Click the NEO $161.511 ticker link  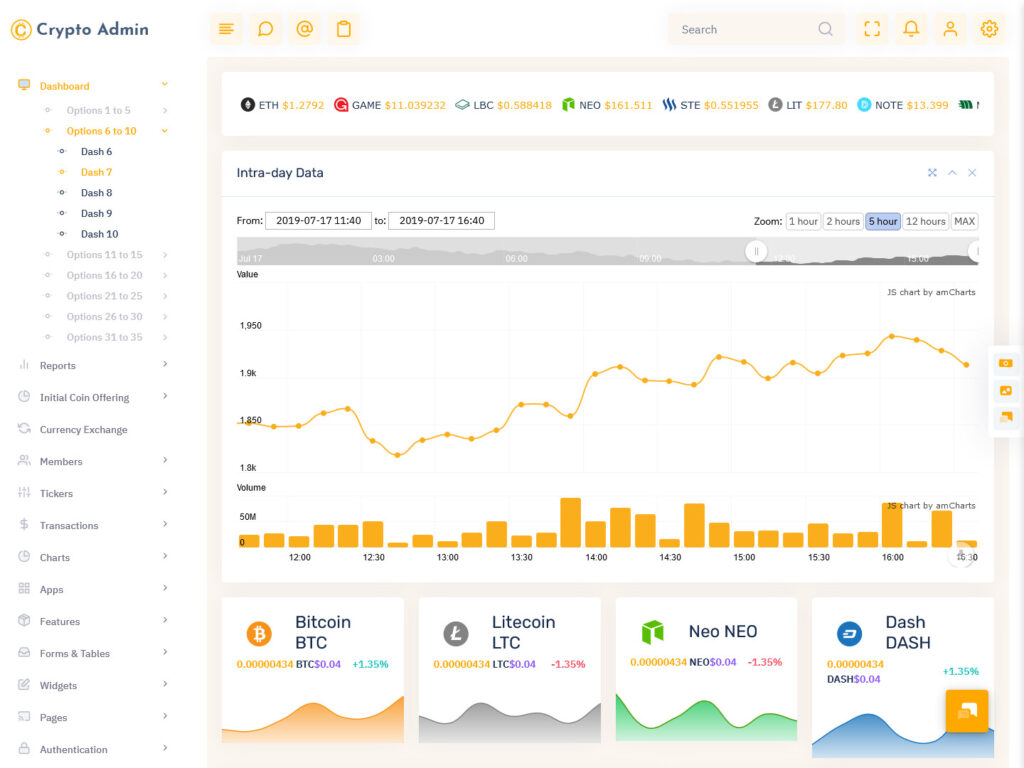coord(608,104)
